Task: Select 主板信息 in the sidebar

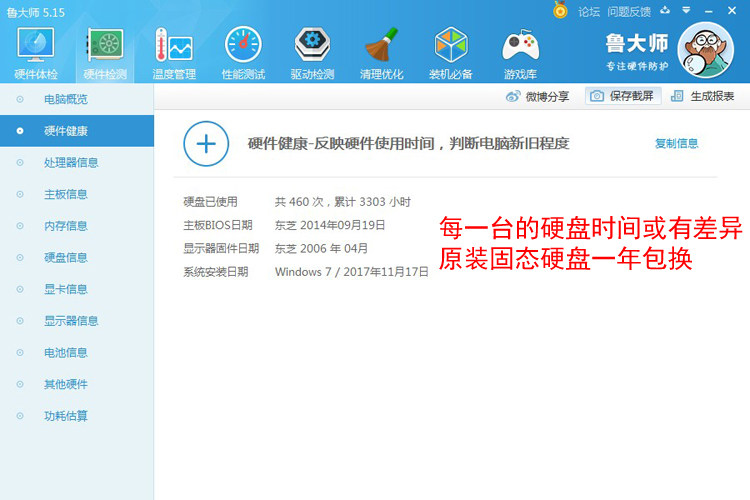Action: [77, 194]
